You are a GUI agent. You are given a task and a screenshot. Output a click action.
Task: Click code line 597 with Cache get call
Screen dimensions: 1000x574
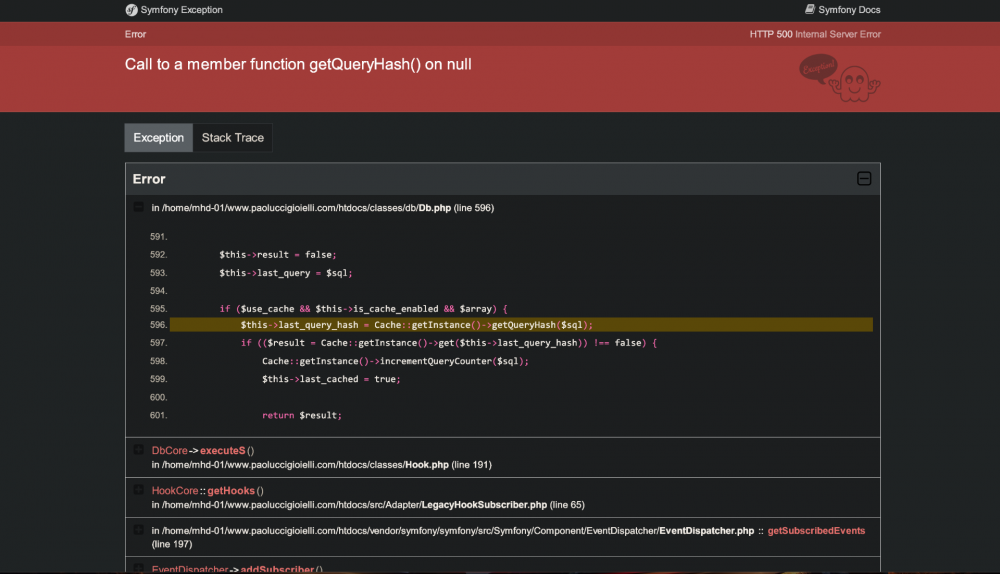point(448,343)
